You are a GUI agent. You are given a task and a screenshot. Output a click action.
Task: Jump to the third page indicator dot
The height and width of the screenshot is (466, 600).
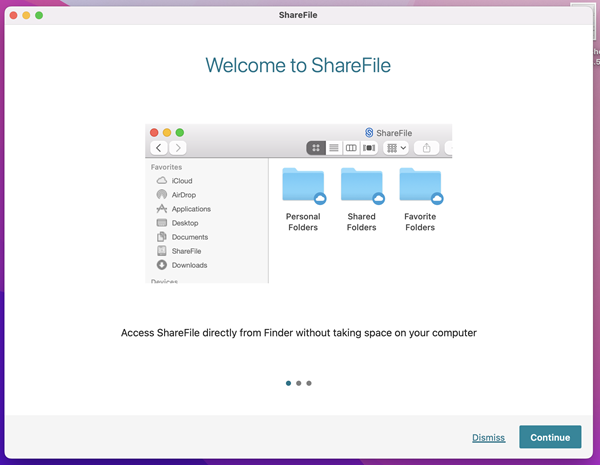[309, 383]
